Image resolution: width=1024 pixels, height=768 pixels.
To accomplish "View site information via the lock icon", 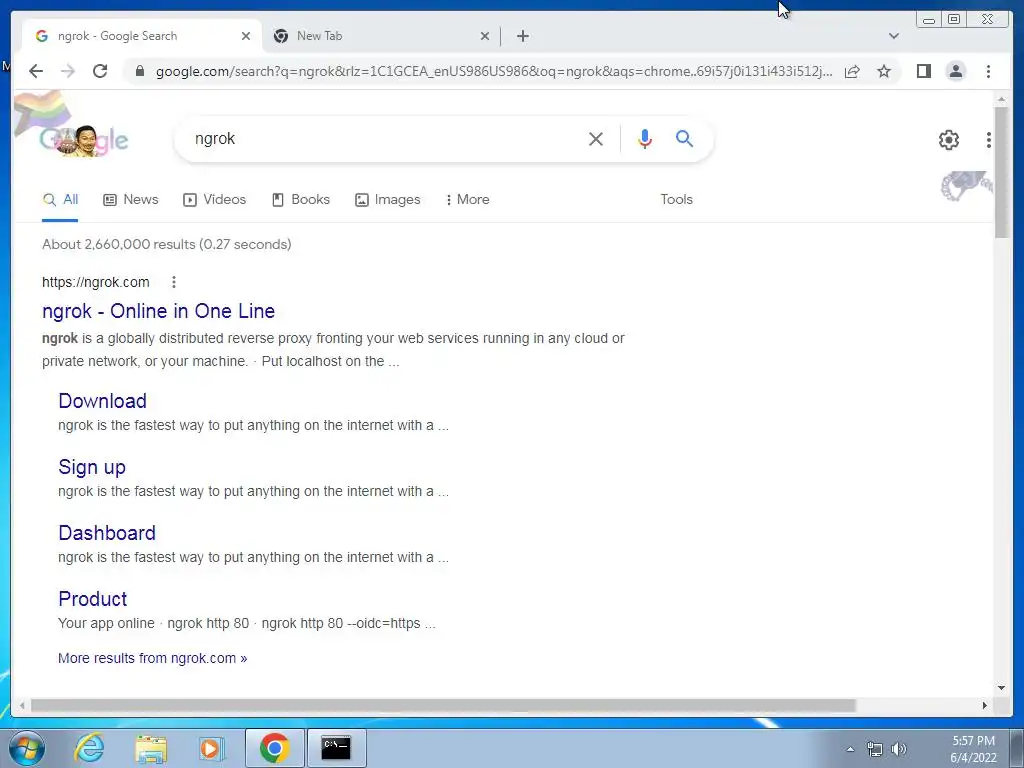I will click(139, 71).
